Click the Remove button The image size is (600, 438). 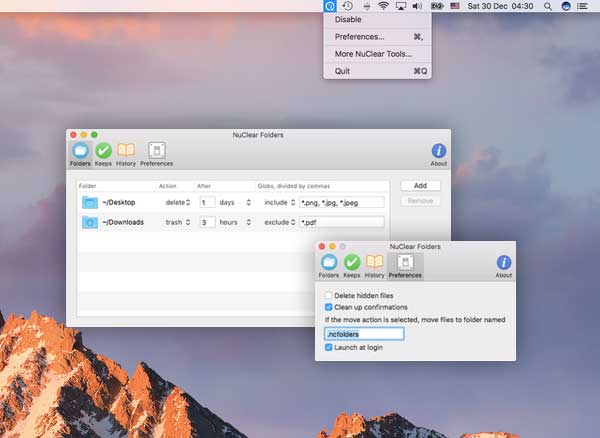421,201
